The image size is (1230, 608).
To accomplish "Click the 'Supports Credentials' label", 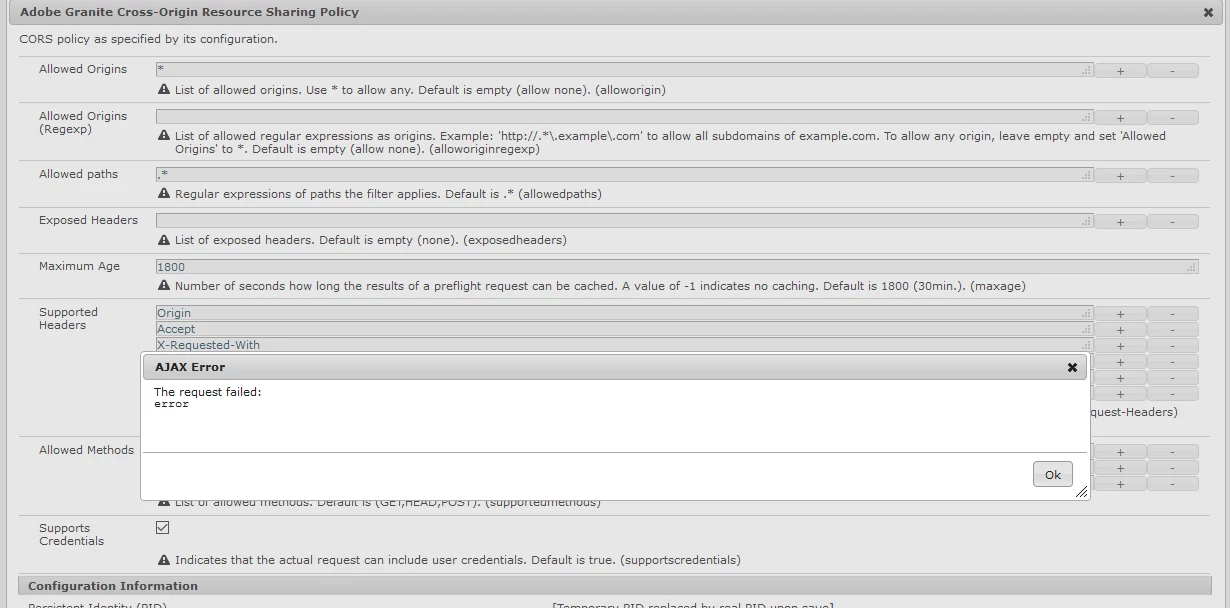I will 71,534.
